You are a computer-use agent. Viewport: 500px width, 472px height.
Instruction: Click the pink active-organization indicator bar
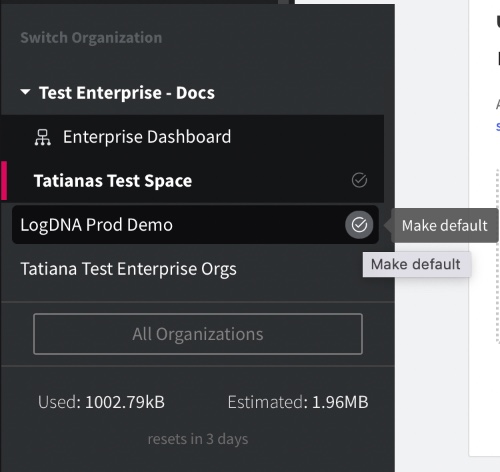(x=4, y=181)
